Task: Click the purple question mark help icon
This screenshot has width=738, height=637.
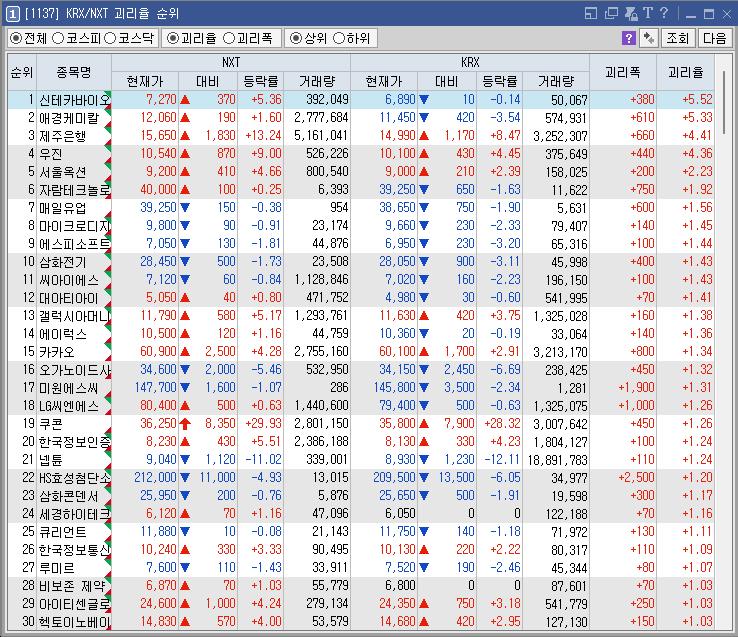Action: 628,38
